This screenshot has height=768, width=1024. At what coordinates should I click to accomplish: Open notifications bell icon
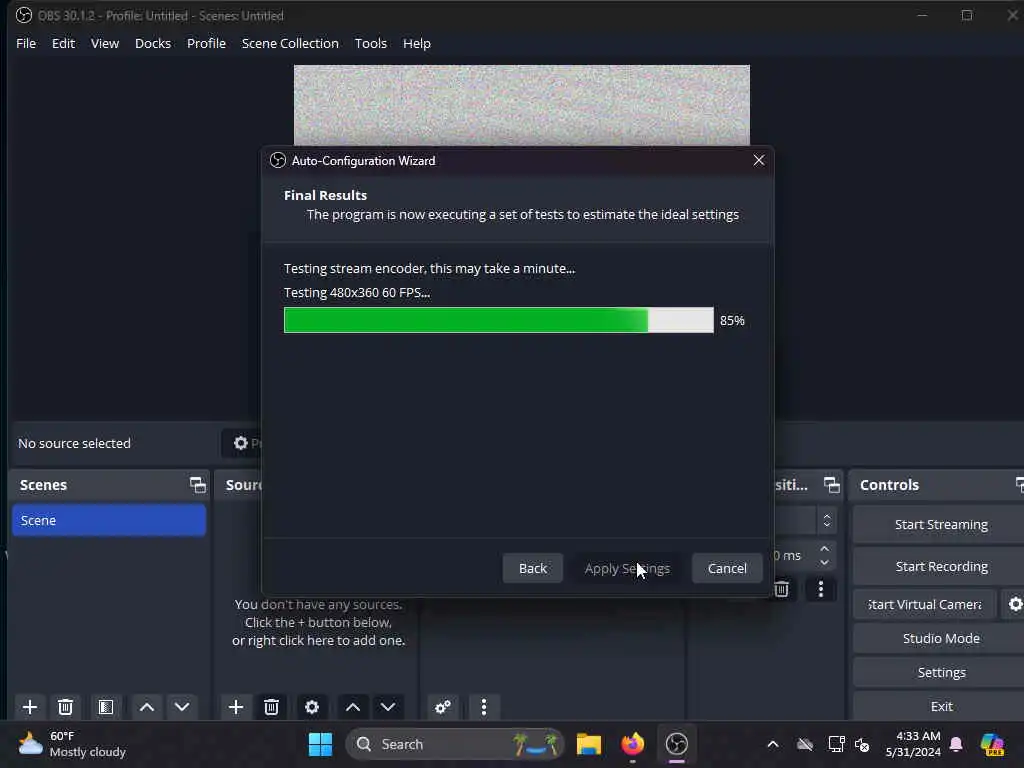(956, 744)
